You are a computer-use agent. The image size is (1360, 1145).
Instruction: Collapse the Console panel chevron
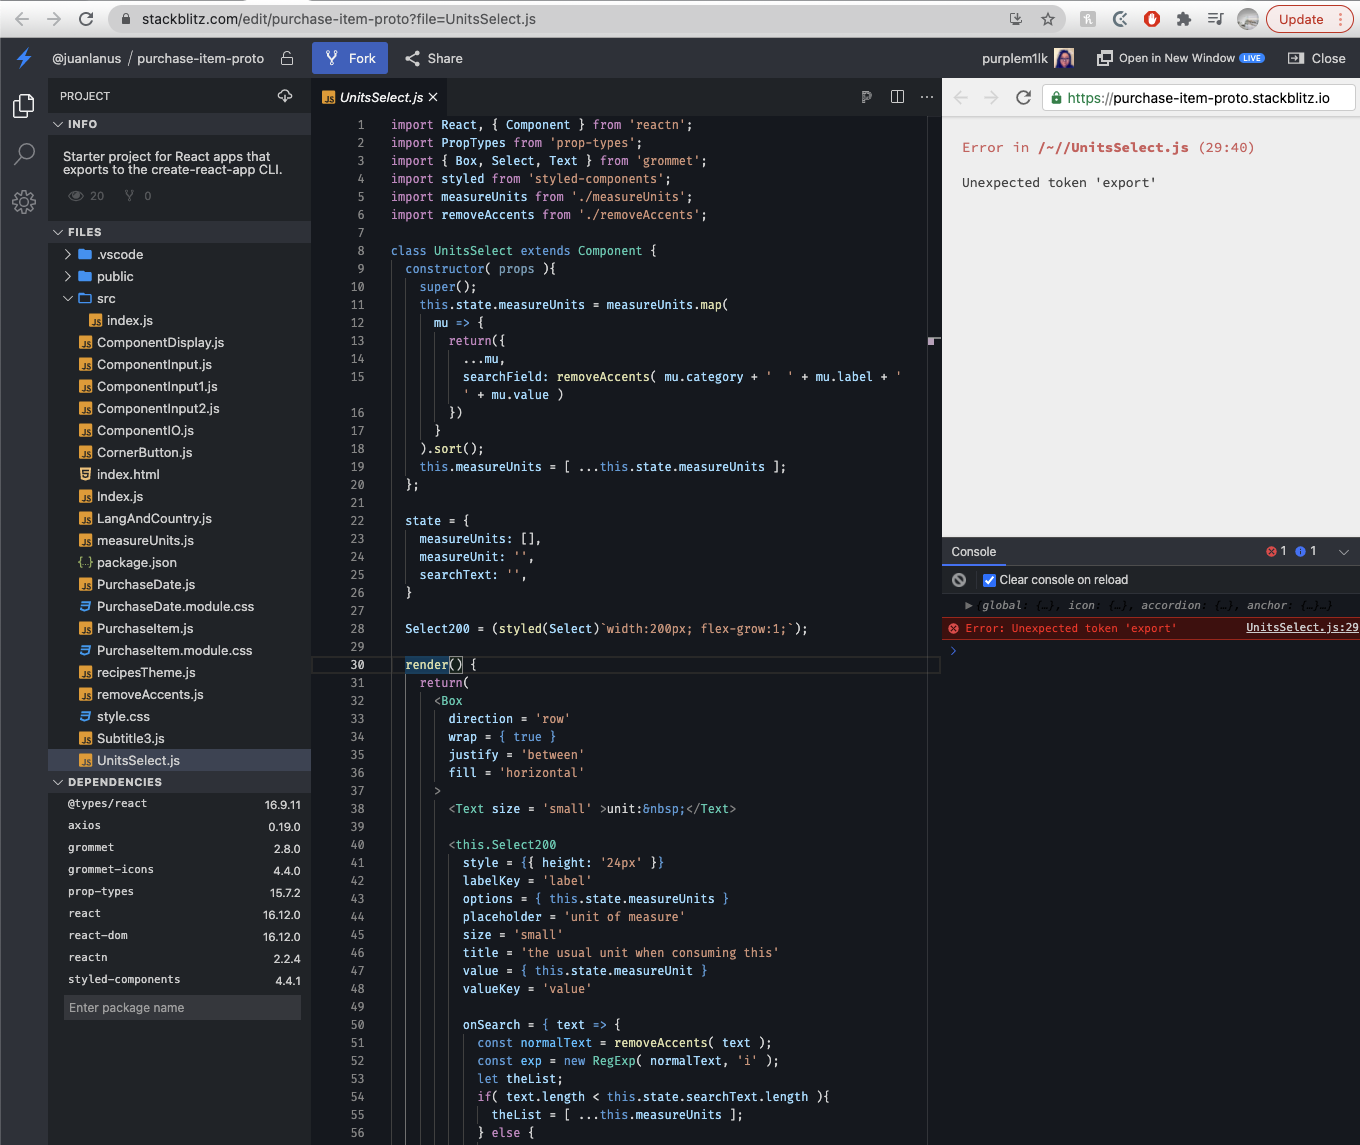point(1344,552)
